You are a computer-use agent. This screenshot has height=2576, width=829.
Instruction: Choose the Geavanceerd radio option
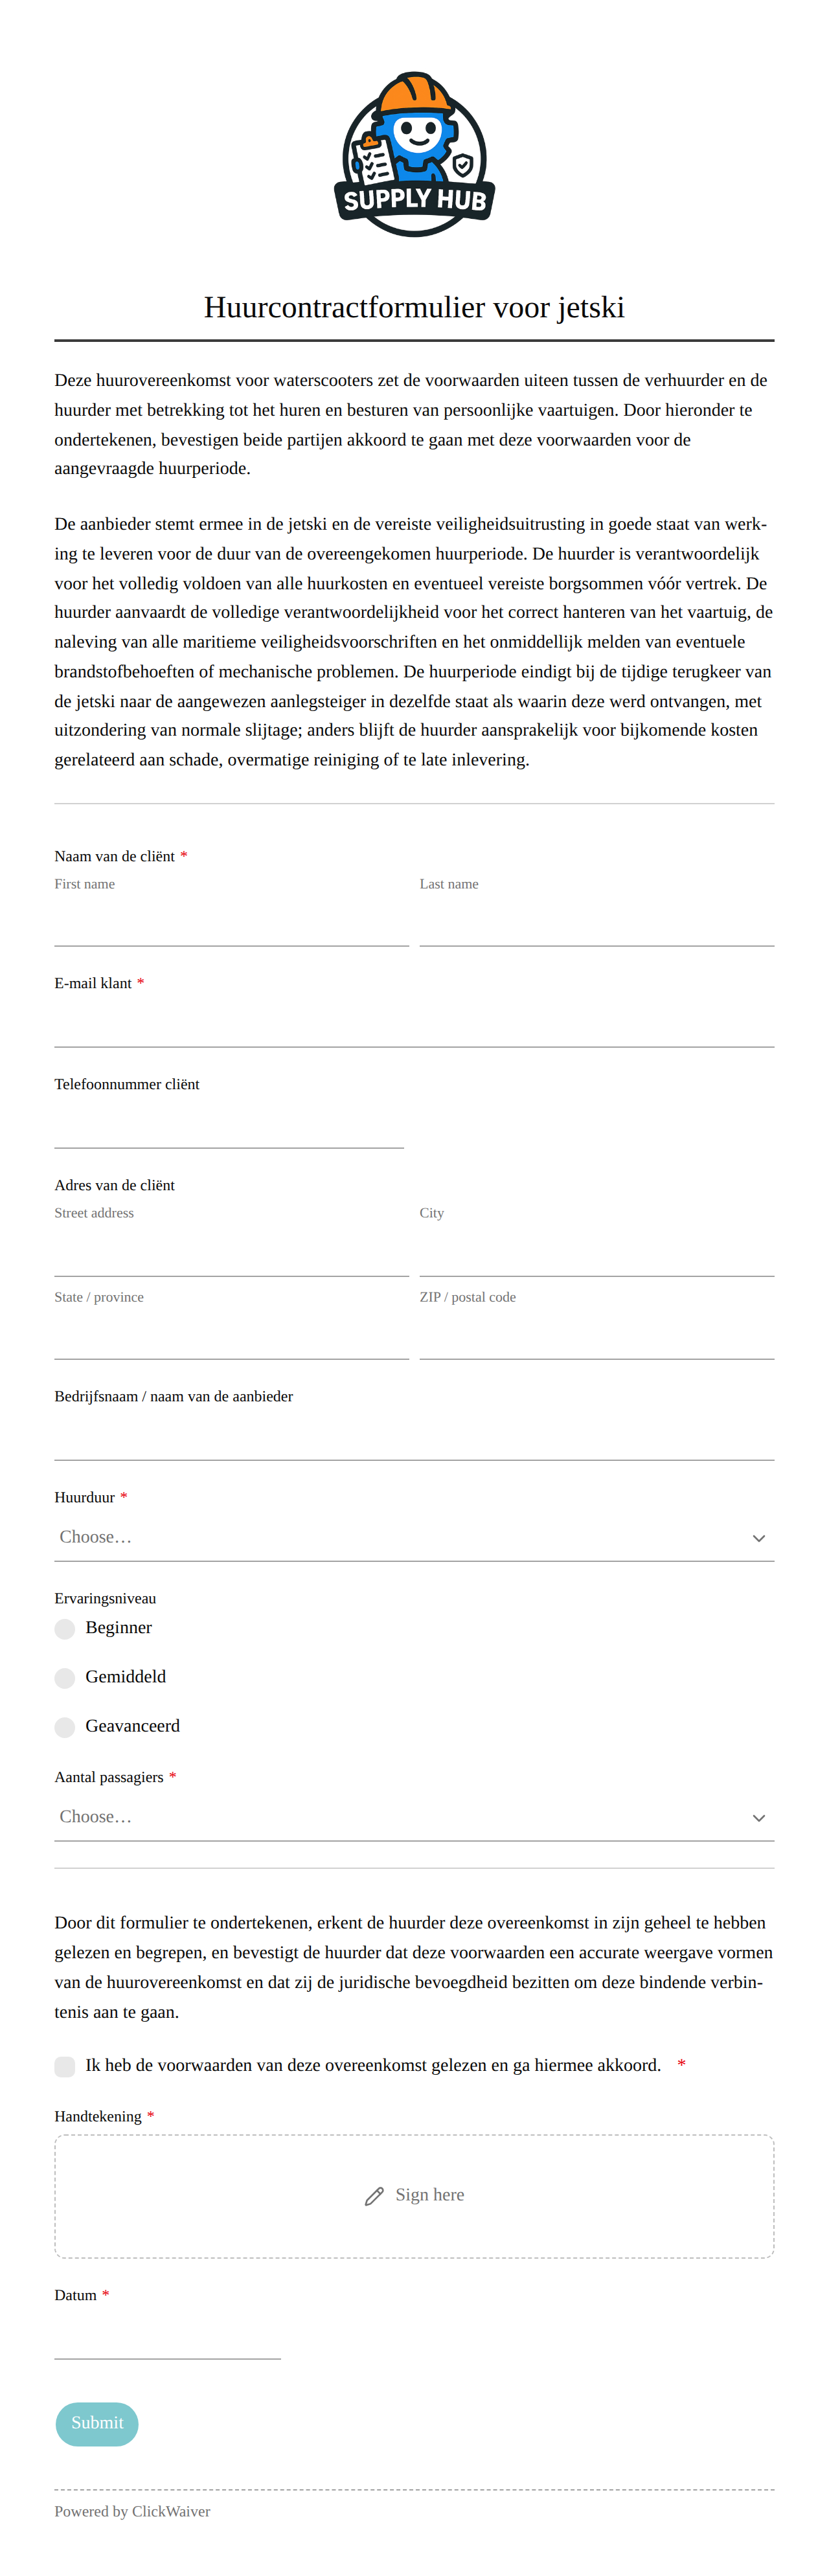click(65, 1727)
